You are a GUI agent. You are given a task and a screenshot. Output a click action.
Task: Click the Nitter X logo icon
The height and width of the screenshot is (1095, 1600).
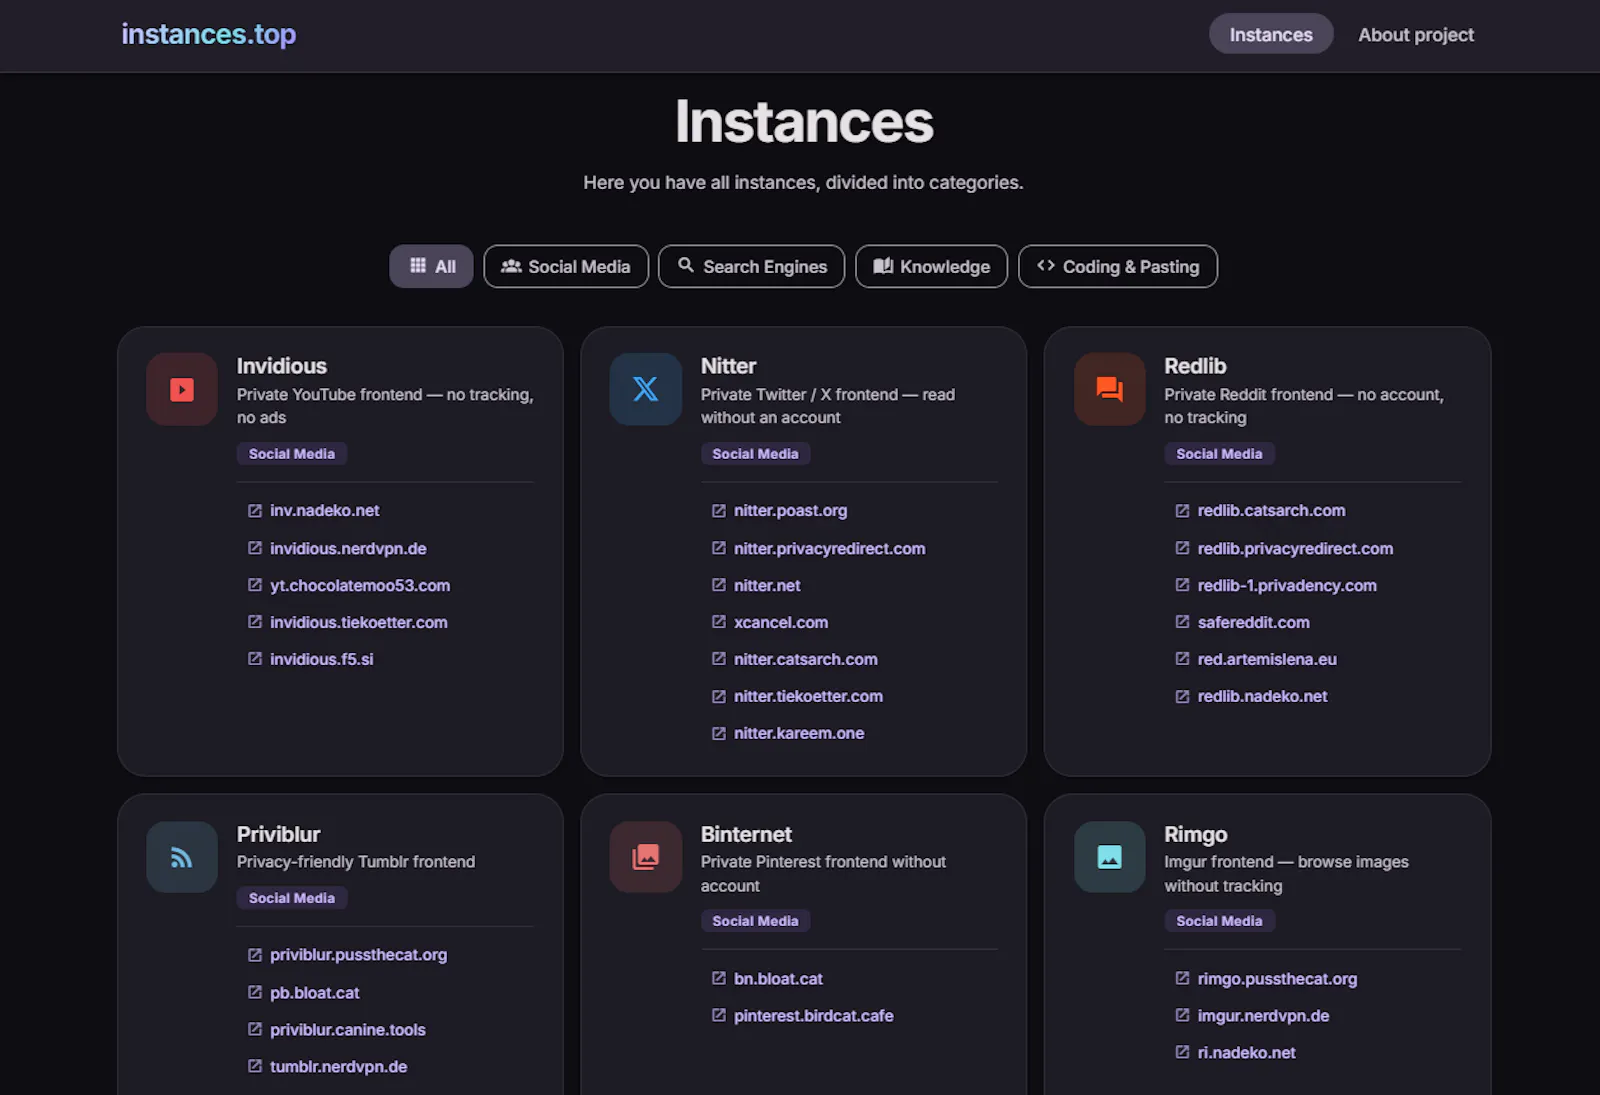coord(646,389)
